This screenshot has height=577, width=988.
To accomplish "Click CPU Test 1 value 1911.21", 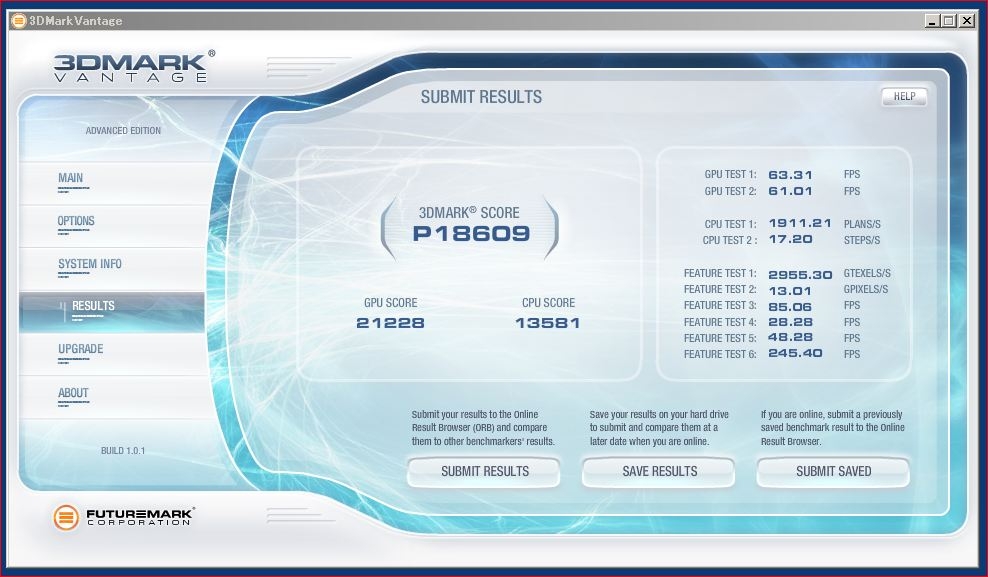I will [800, 224].
